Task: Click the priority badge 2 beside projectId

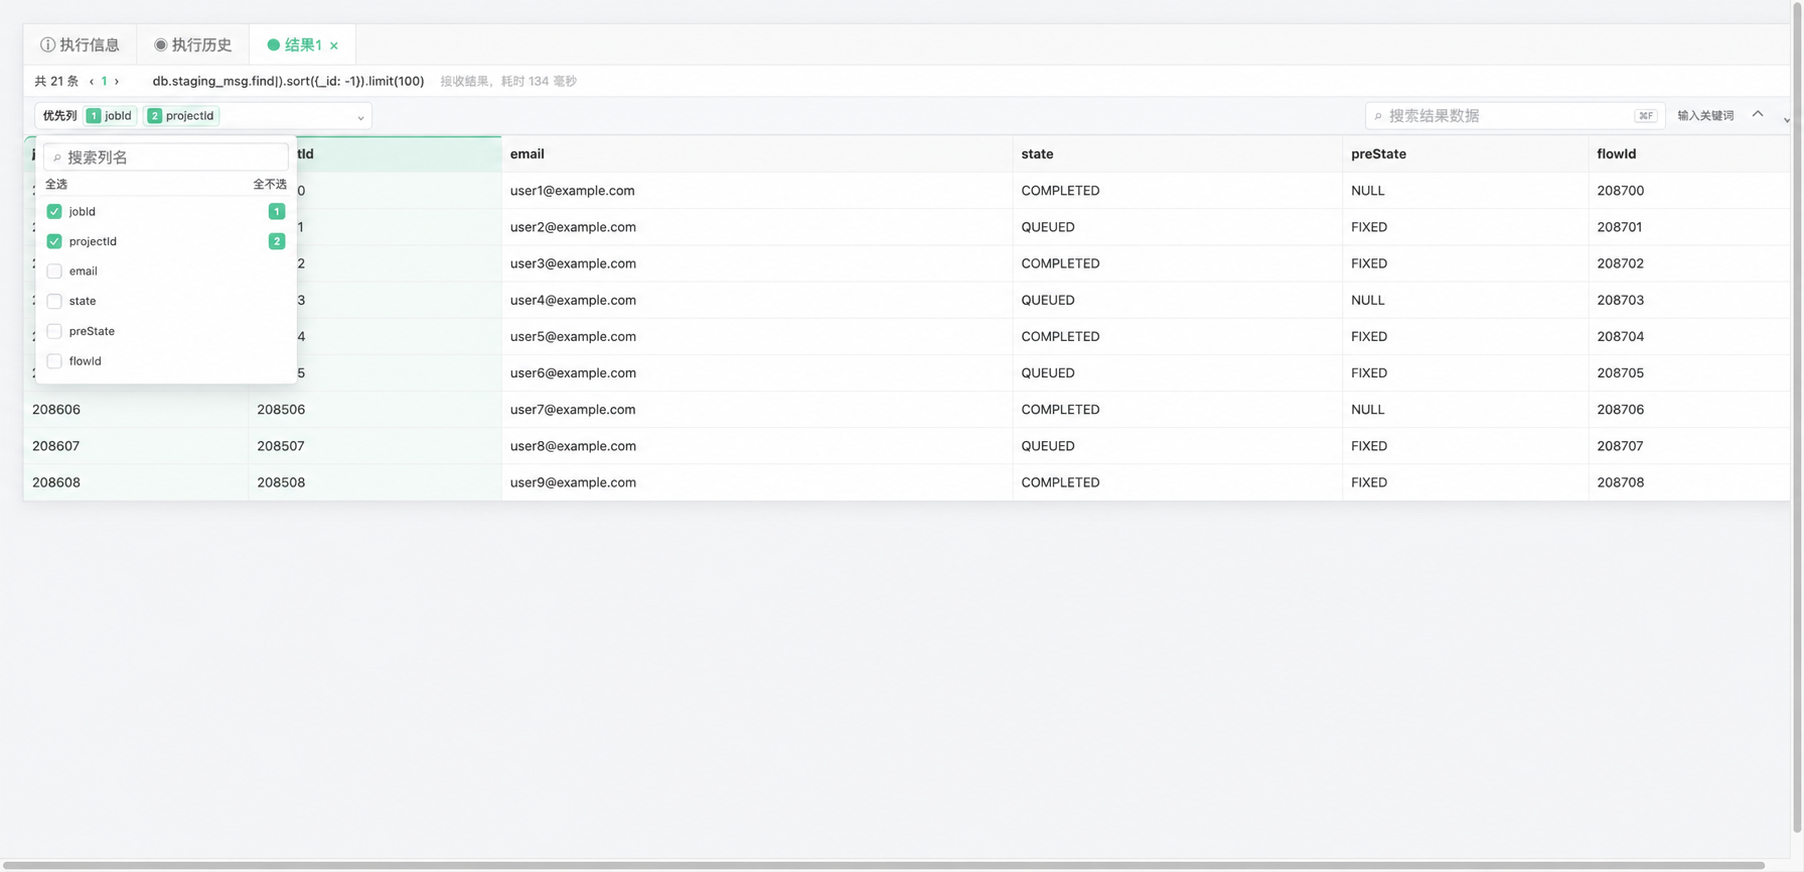Action: tap(277, 242)
